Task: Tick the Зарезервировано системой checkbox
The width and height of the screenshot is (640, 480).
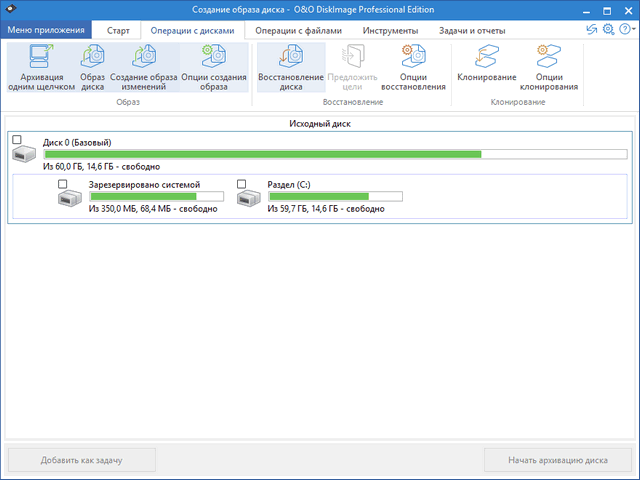Action: (x=62, y=184)
